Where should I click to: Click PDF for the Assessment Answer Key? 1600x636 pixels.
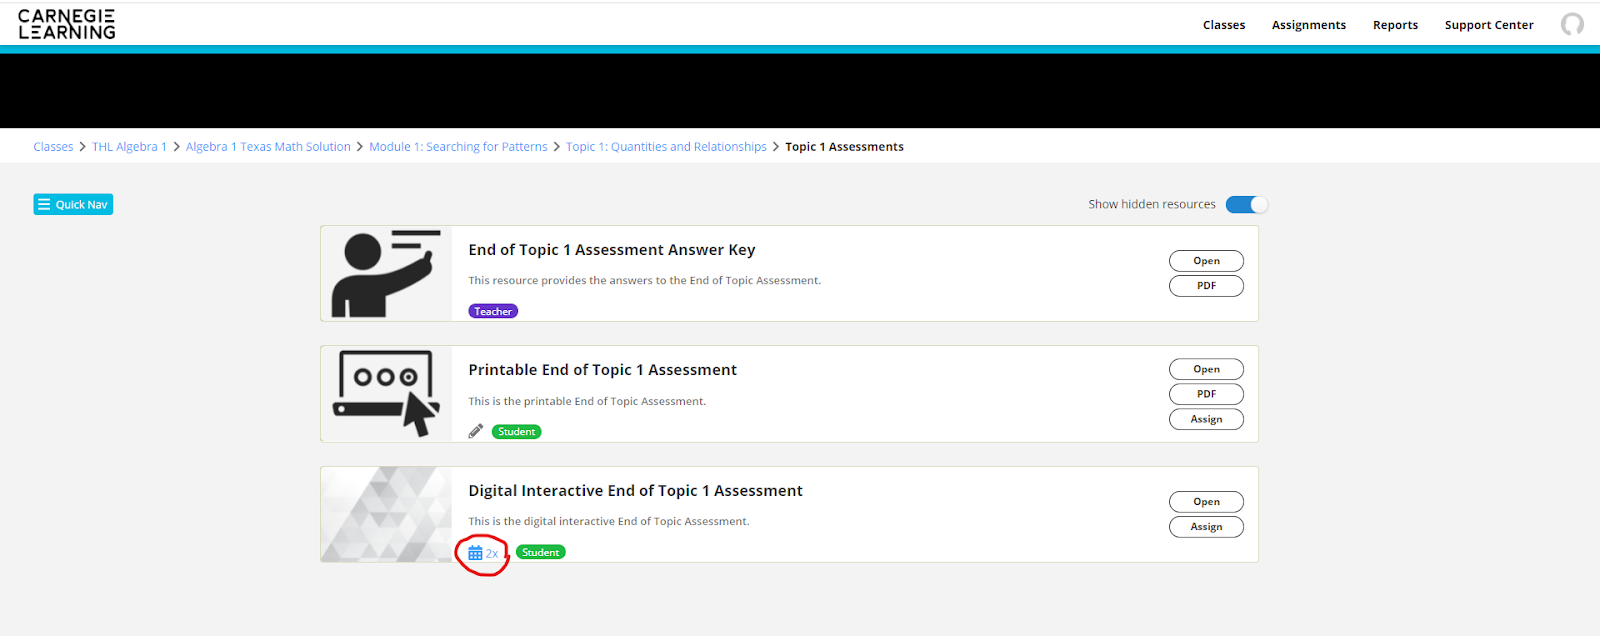coord(1206,286)
